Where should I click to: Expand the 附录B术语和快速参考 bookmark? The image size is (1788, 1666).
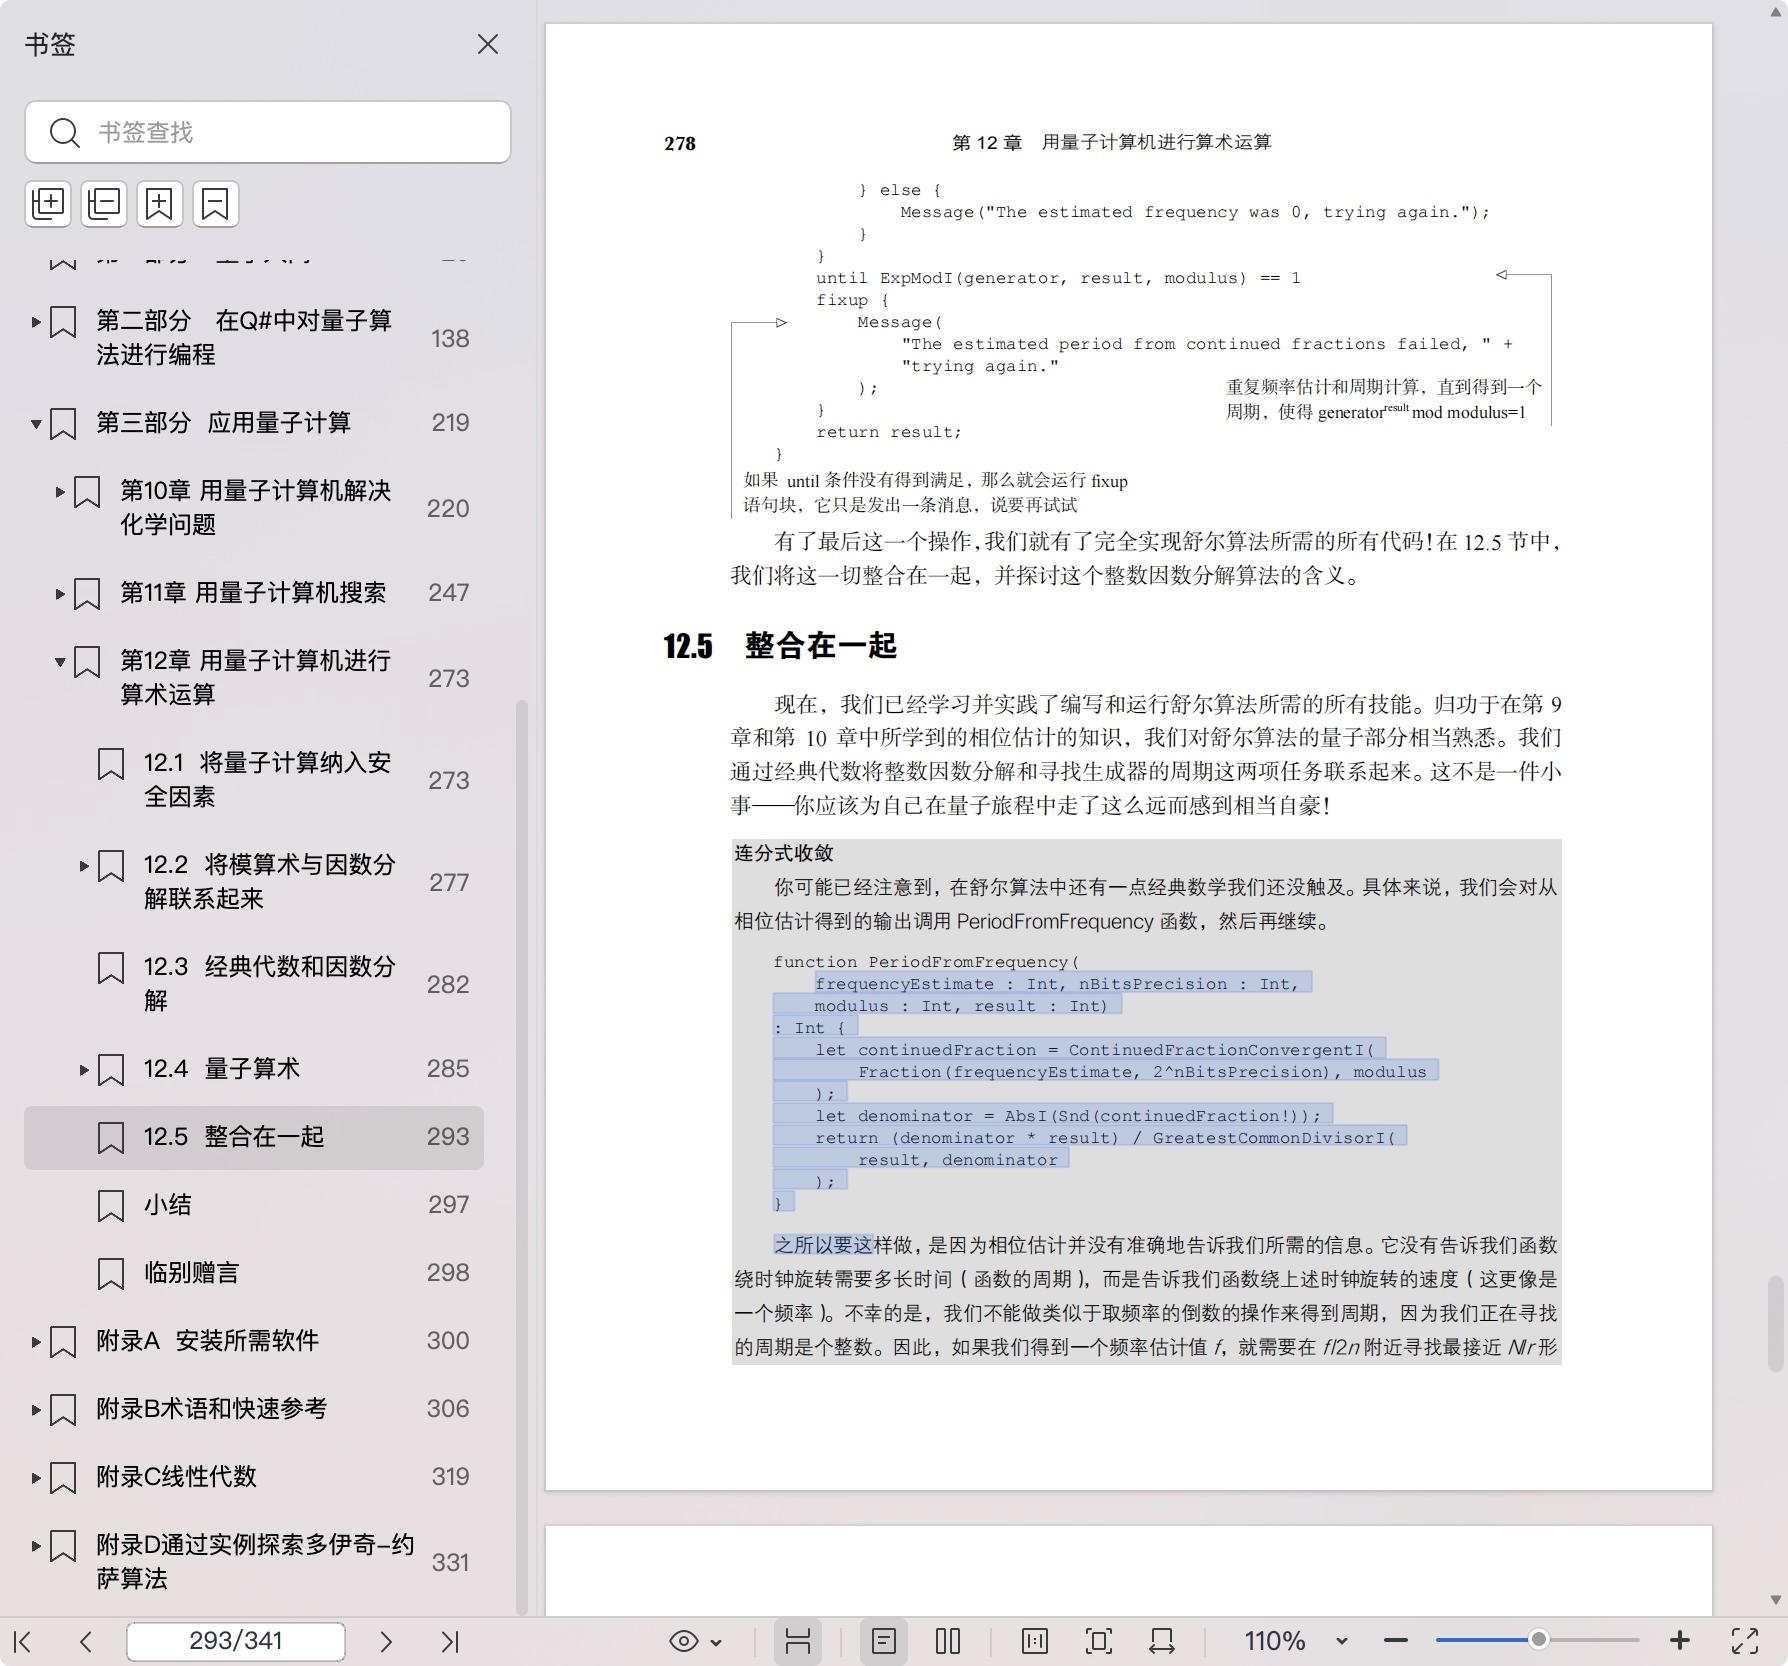[x=36, y=1410]
